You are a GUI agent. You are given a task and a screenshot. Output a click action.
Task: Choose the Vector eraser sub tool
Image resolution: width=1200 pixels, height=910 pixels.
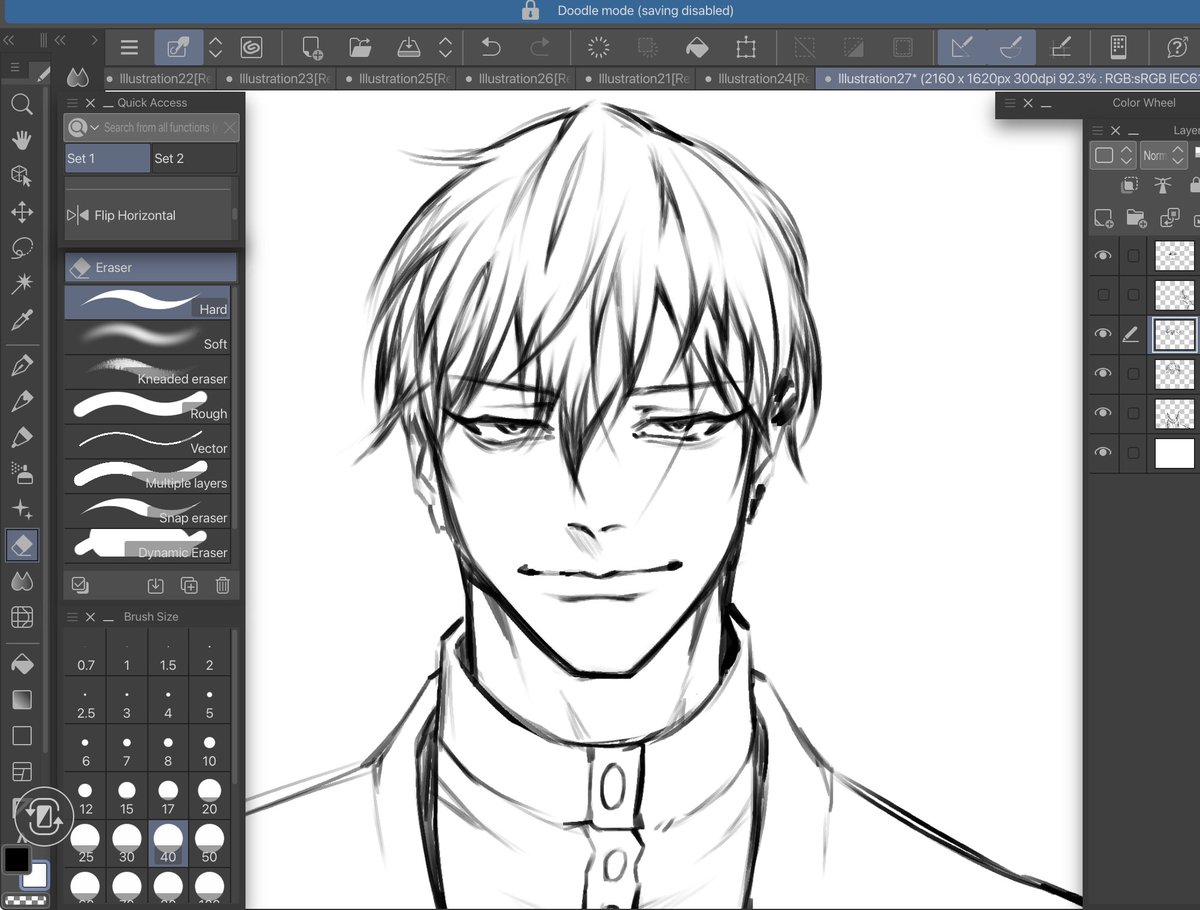pyautogui.click(x=148, y=441)
